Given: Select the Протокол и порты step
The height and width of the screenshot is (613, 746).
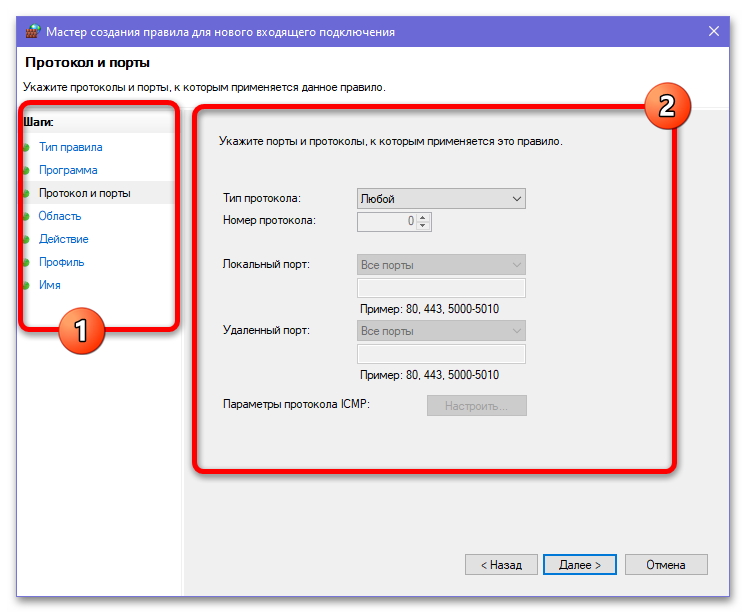Looking at the screenshot, I should coord(85,193).
